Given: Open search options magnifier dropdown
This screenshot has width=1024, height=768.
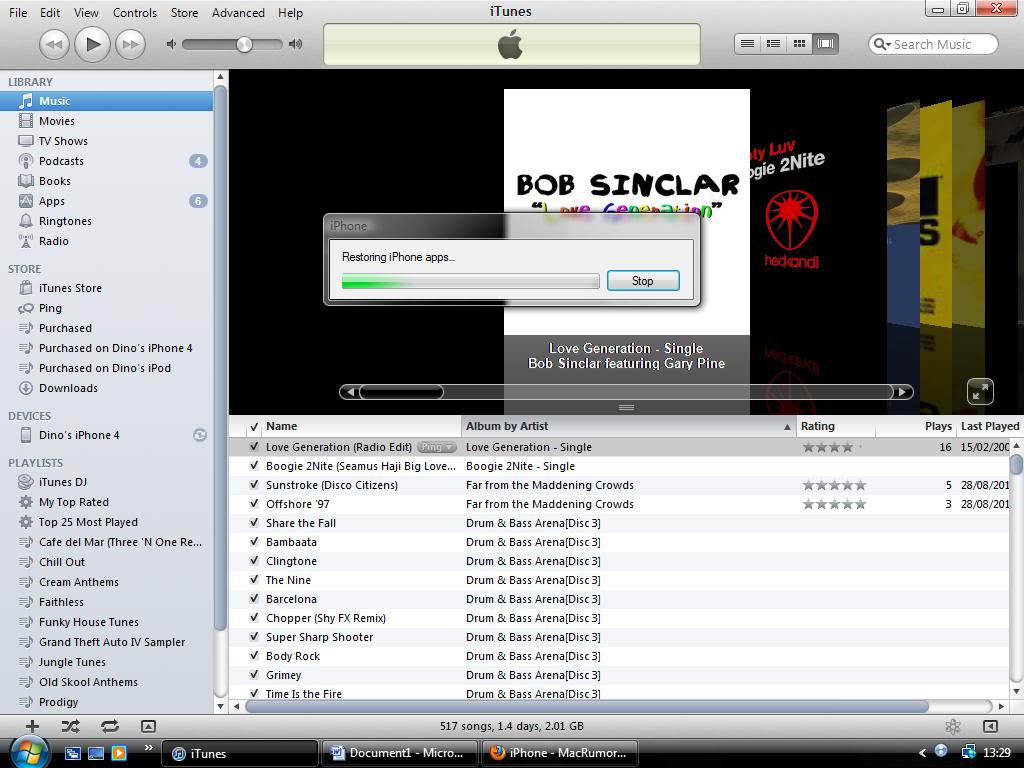Looking at the screenshot, I should point(882,44).
